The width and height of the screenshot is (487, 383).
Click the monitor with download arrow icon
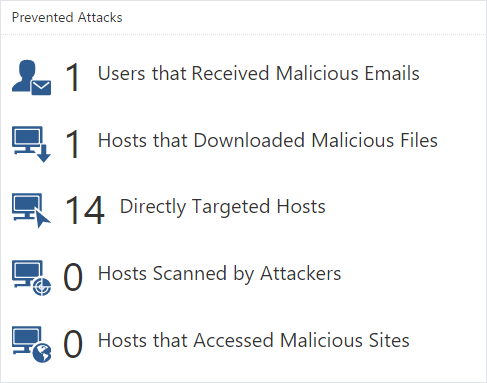[x=31, y=144]
